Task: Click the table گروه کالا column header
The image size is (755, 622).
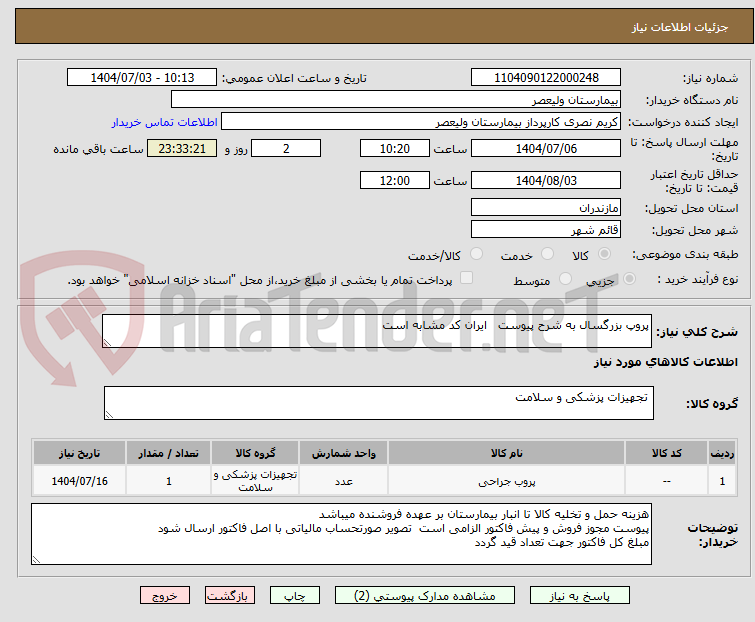Action: tap(255, 453)
